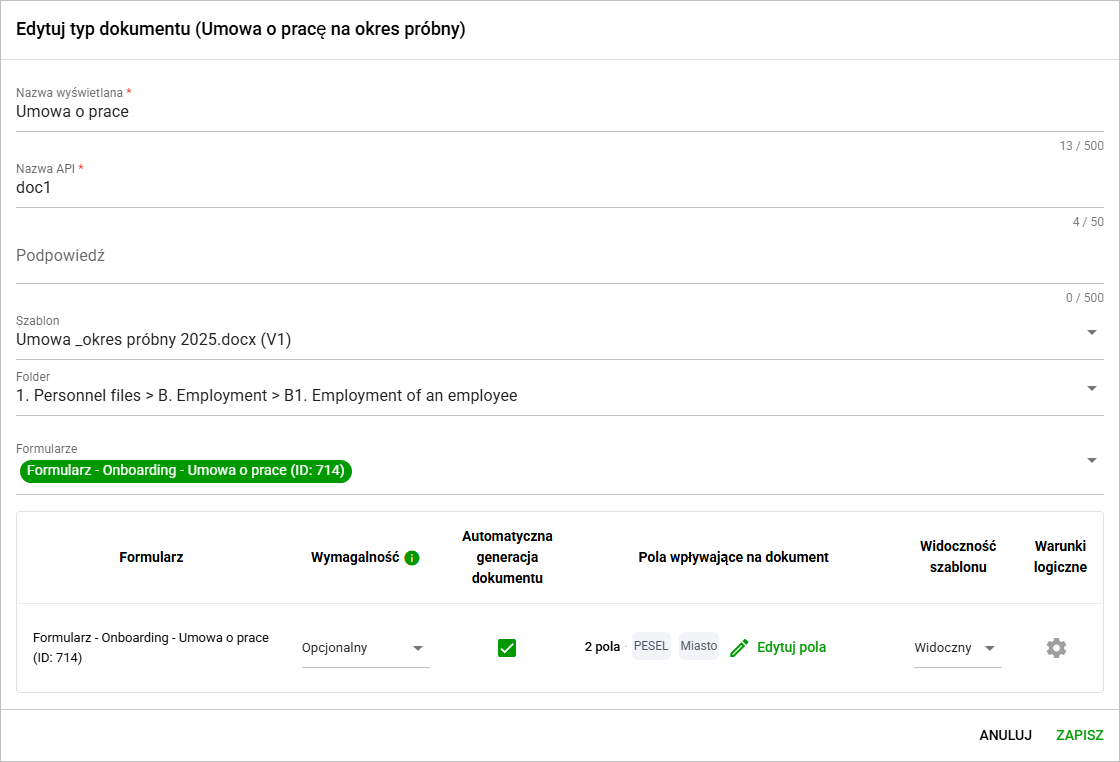The height and width of the screenshot is (762, 1120).
Task: Change the Opcjonalny requirement dropdown
Action: [x=365, y=648]
